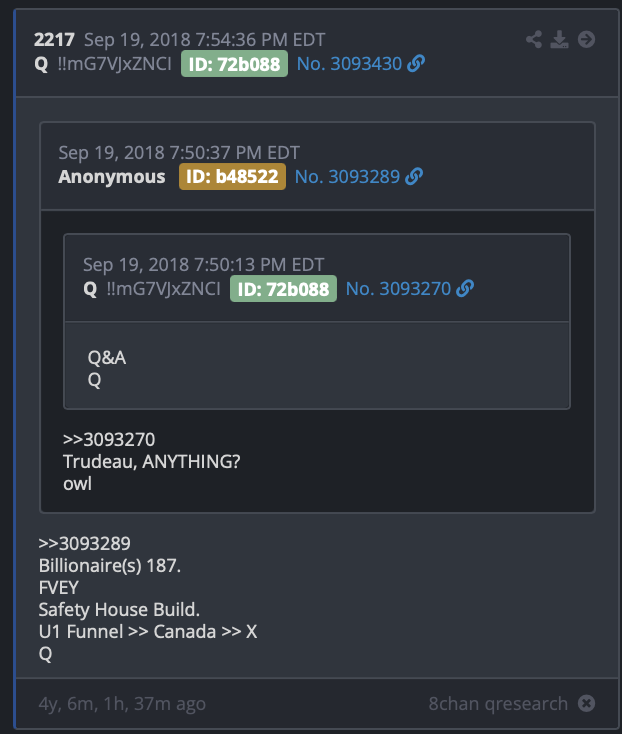Click the 8chan qresearch source label
This screenshot has height=734, width=622.
click(x=498, y=704)
